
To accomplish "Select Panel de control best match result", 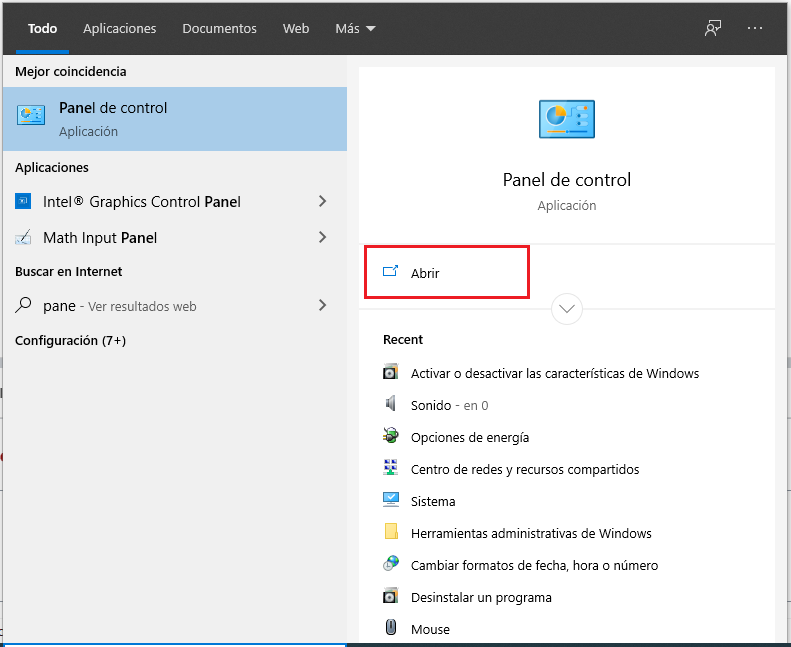I will 174,118.
